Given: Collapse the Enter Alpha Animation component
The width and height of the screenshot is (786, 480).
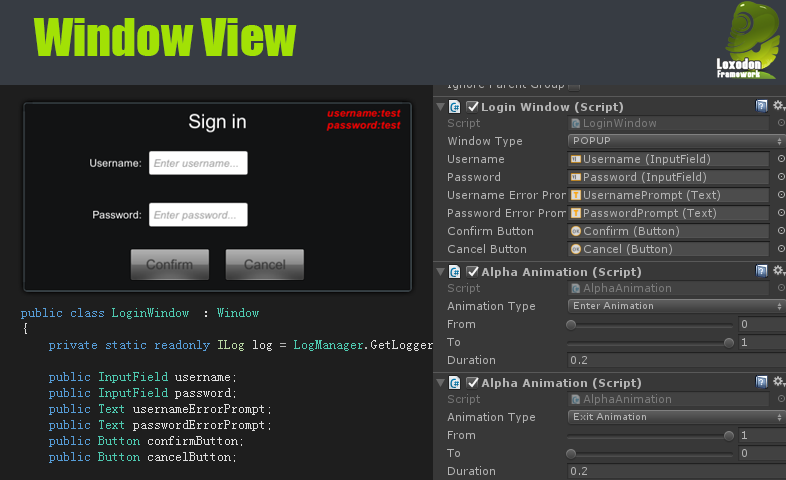Looking at the screenshot, I should pos(441,272).
